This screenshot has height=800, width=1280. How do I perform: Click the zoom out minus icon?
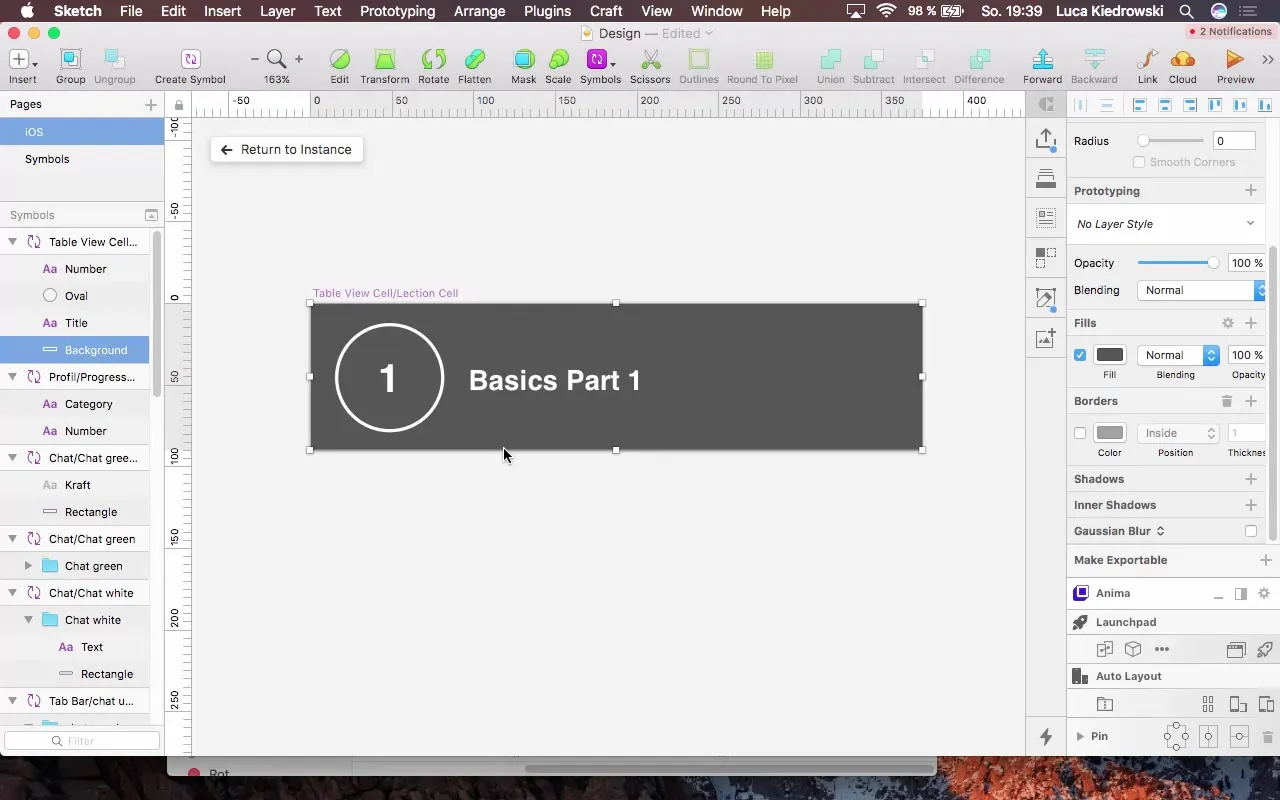point(255,60)
